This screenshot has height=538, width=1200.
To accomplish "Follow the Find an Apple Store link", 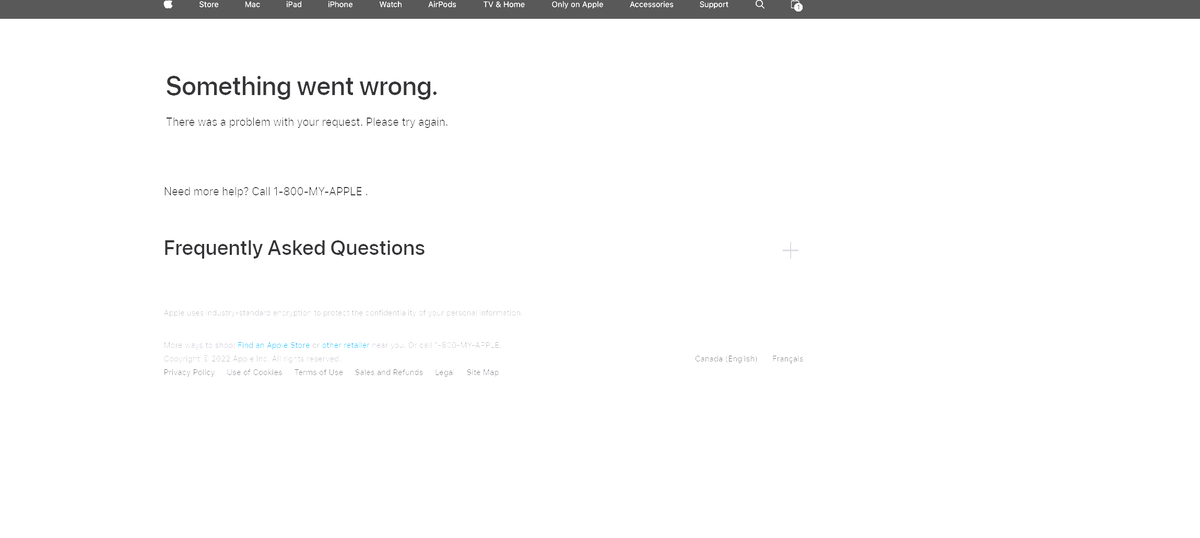I will [x=274, y=345].
